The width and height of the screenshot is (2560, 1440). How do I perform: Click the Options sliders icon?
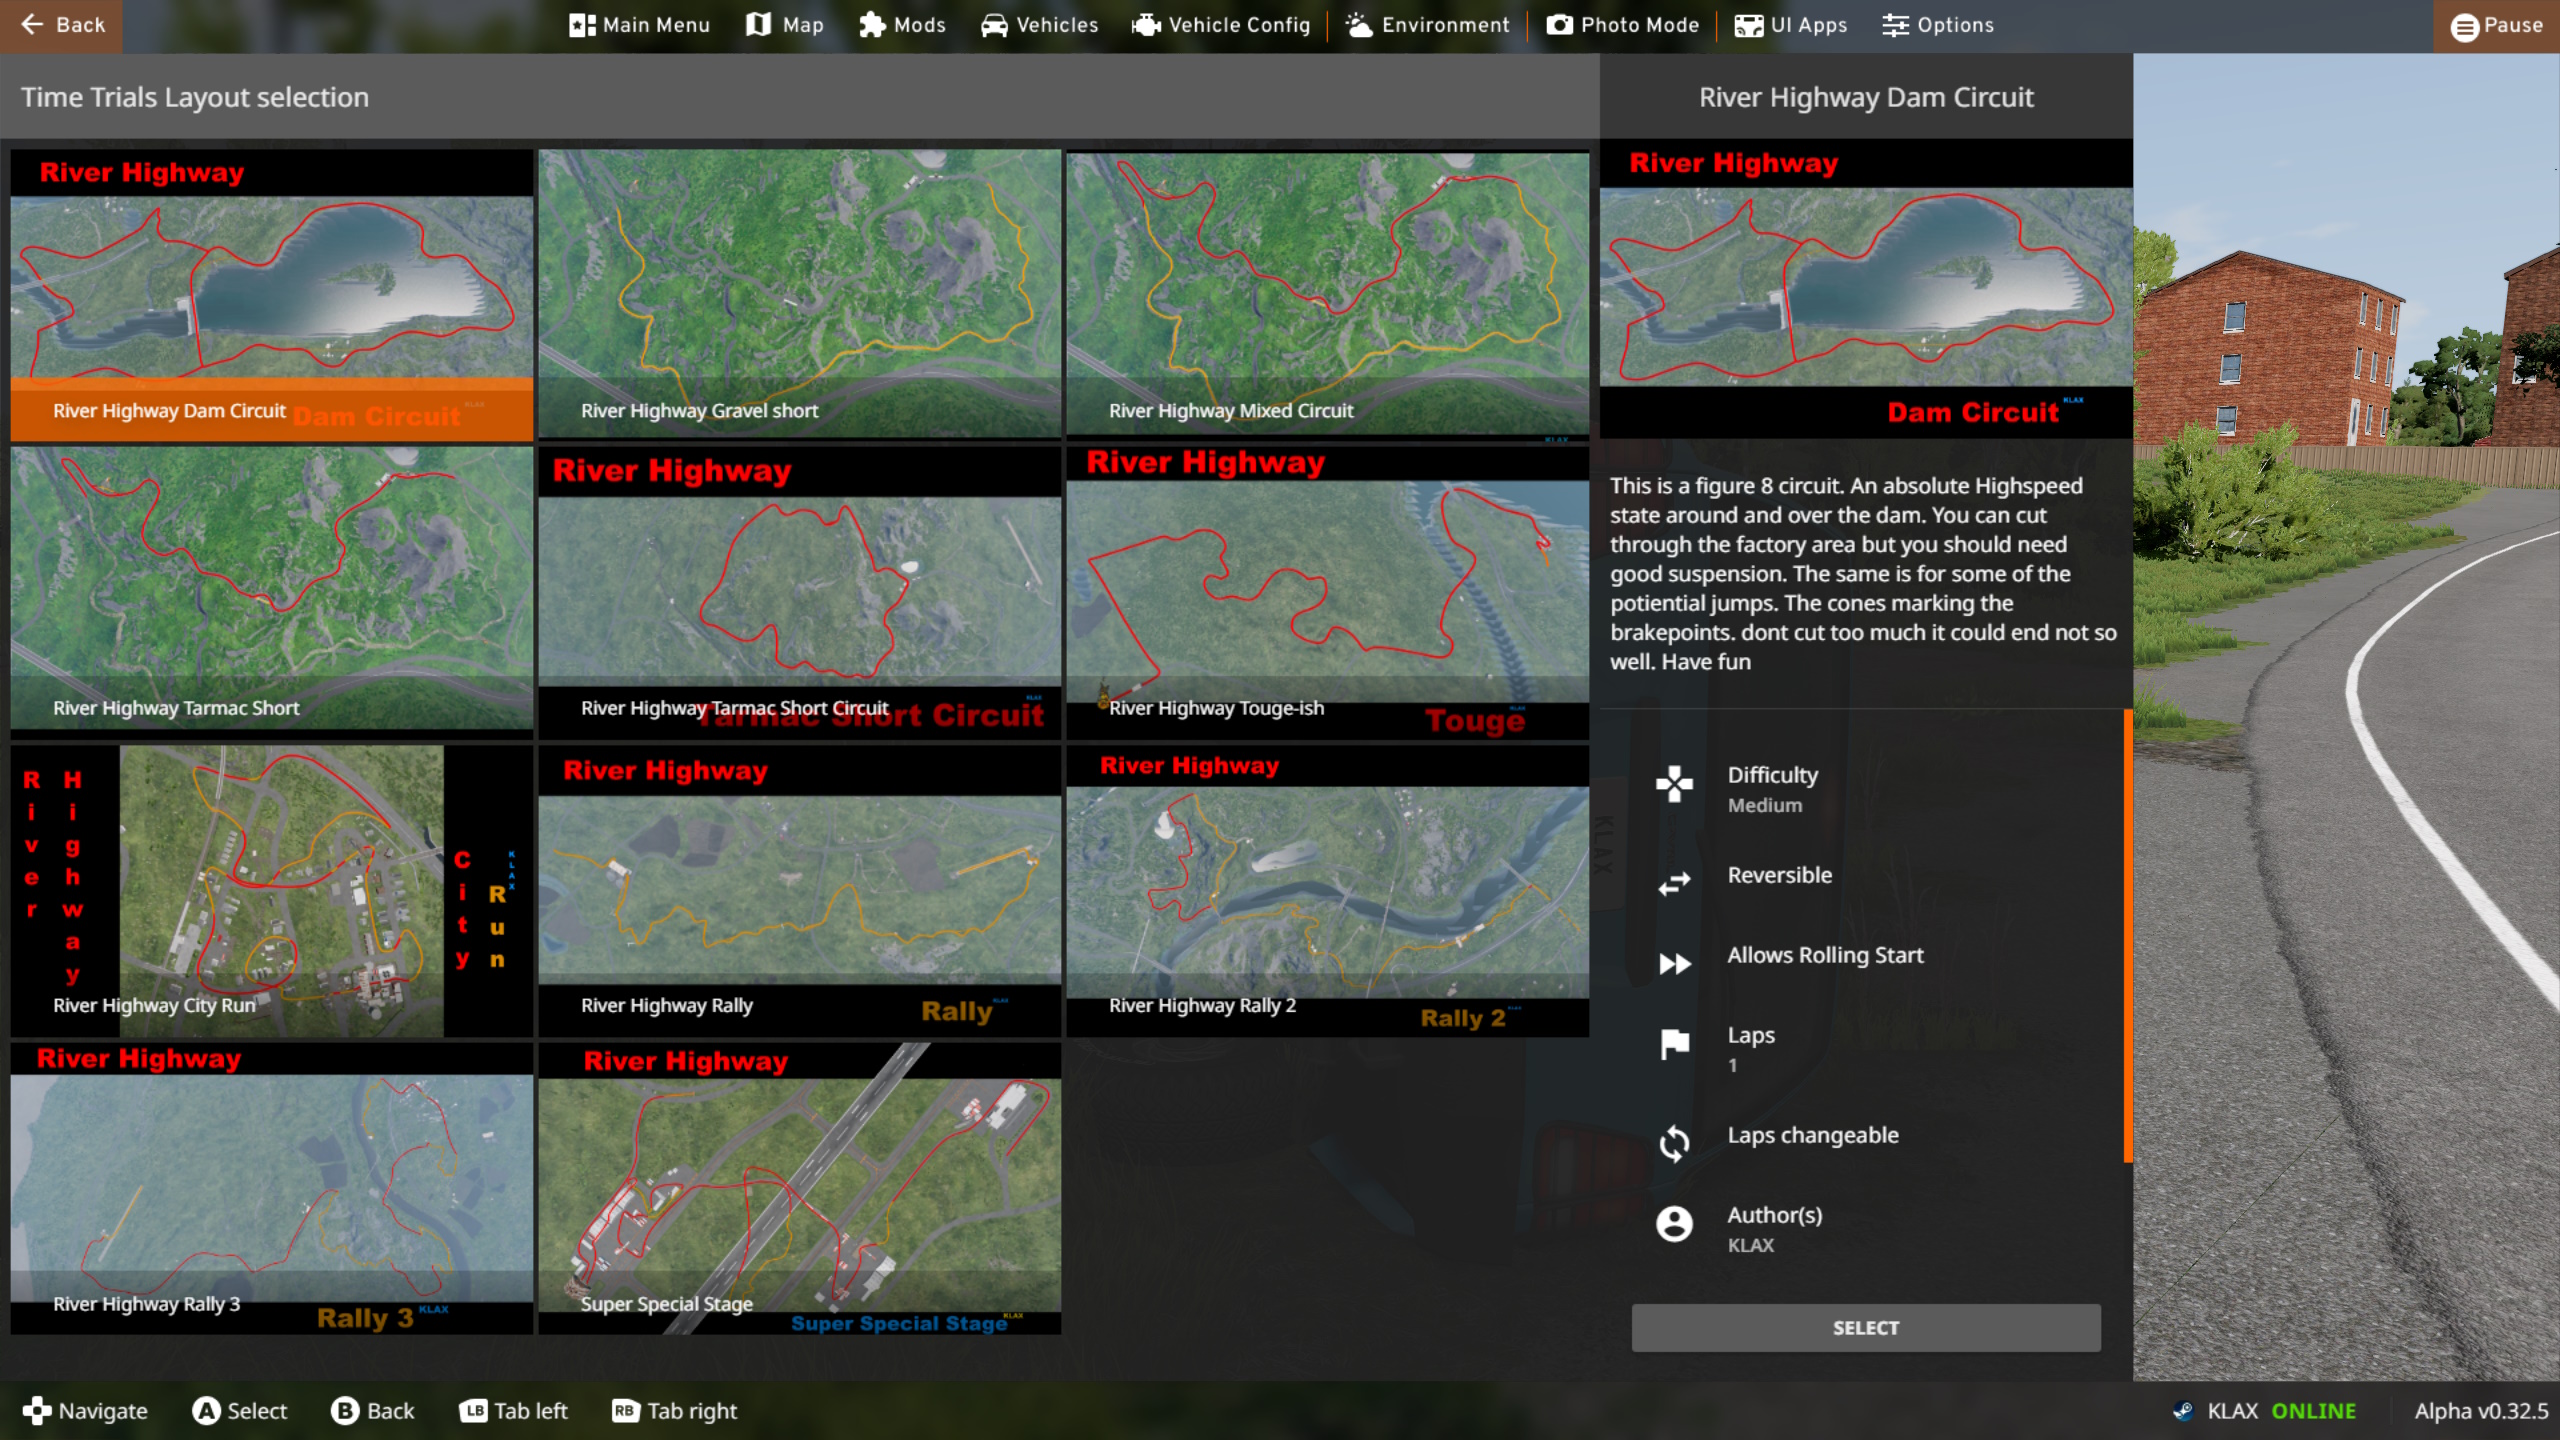coord(1895,25)
